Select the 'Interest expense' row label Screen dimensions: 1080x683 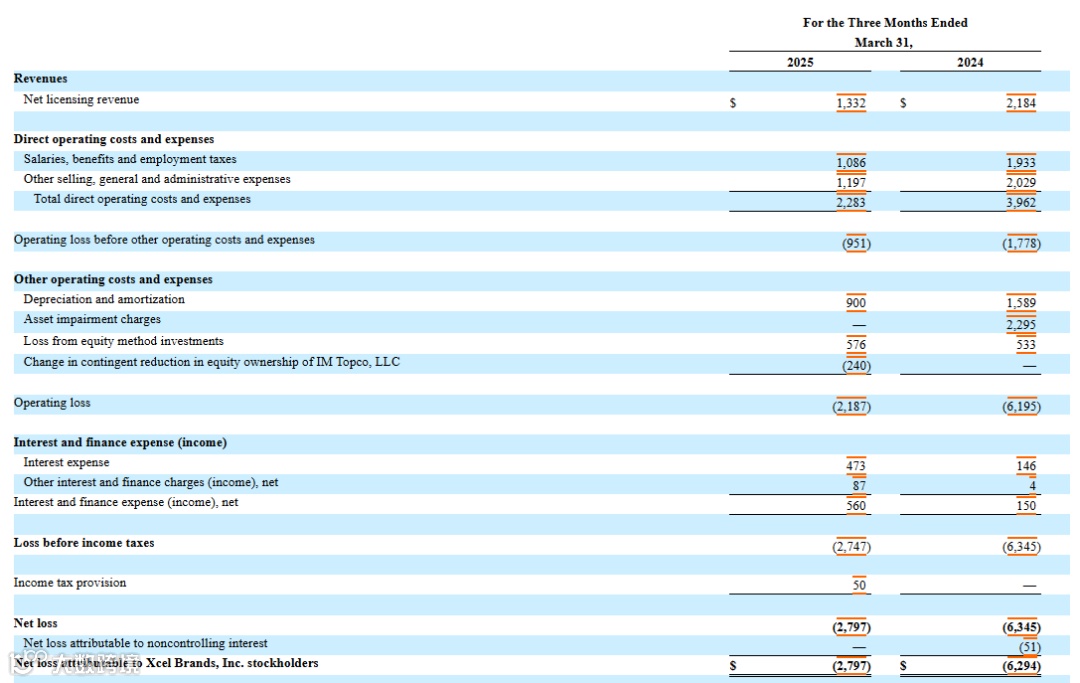tap(66, 463)
